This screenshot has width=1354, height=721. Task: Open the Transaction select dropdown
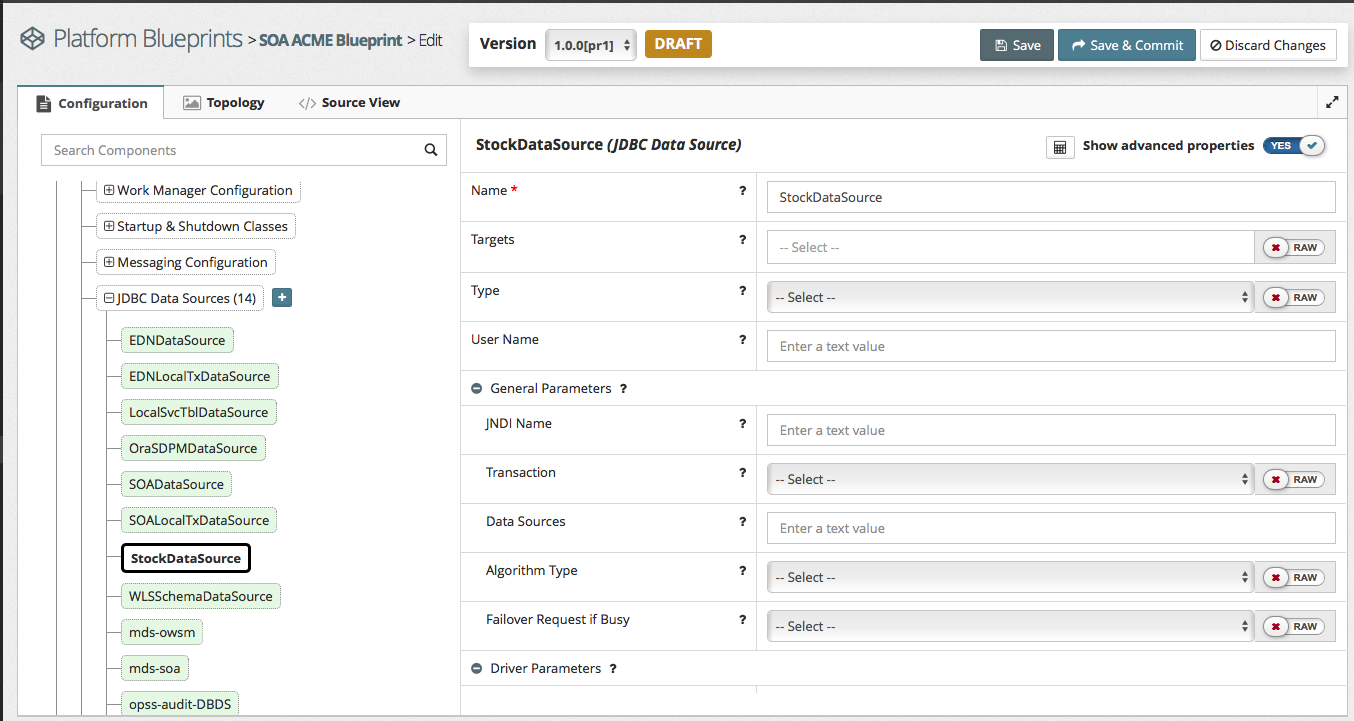click(1009, 479)
